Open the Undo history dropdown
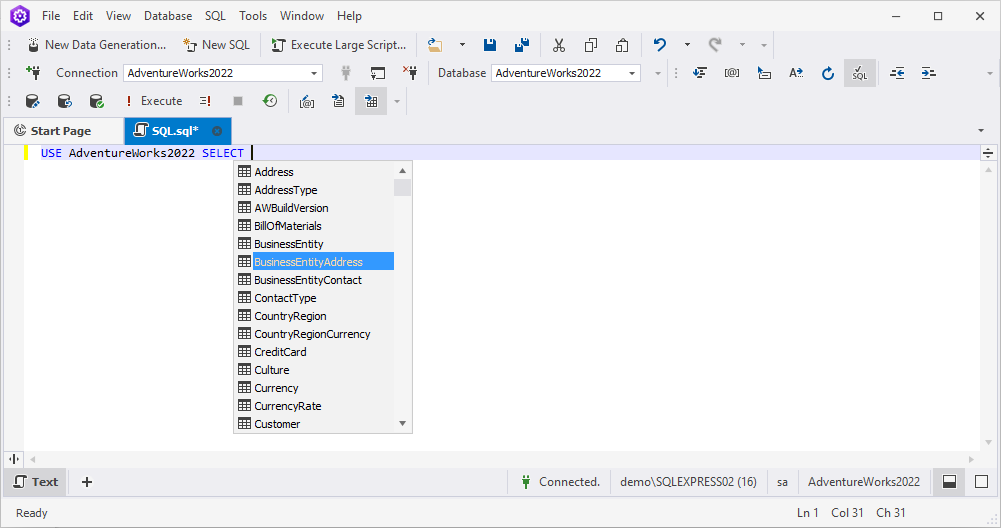This screenshot has height=528, width=1001. coord(687,45)
